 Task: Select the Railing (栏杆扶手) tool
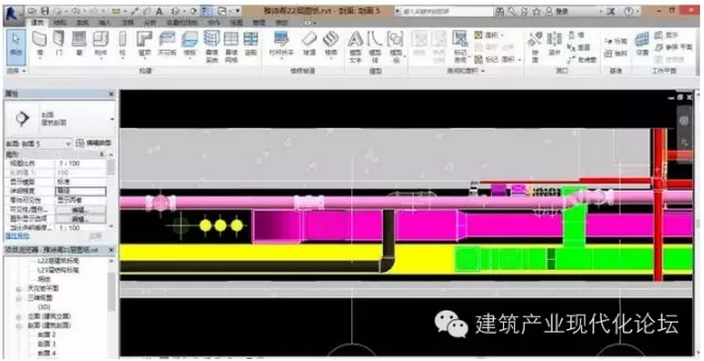(x=281, y=44)
